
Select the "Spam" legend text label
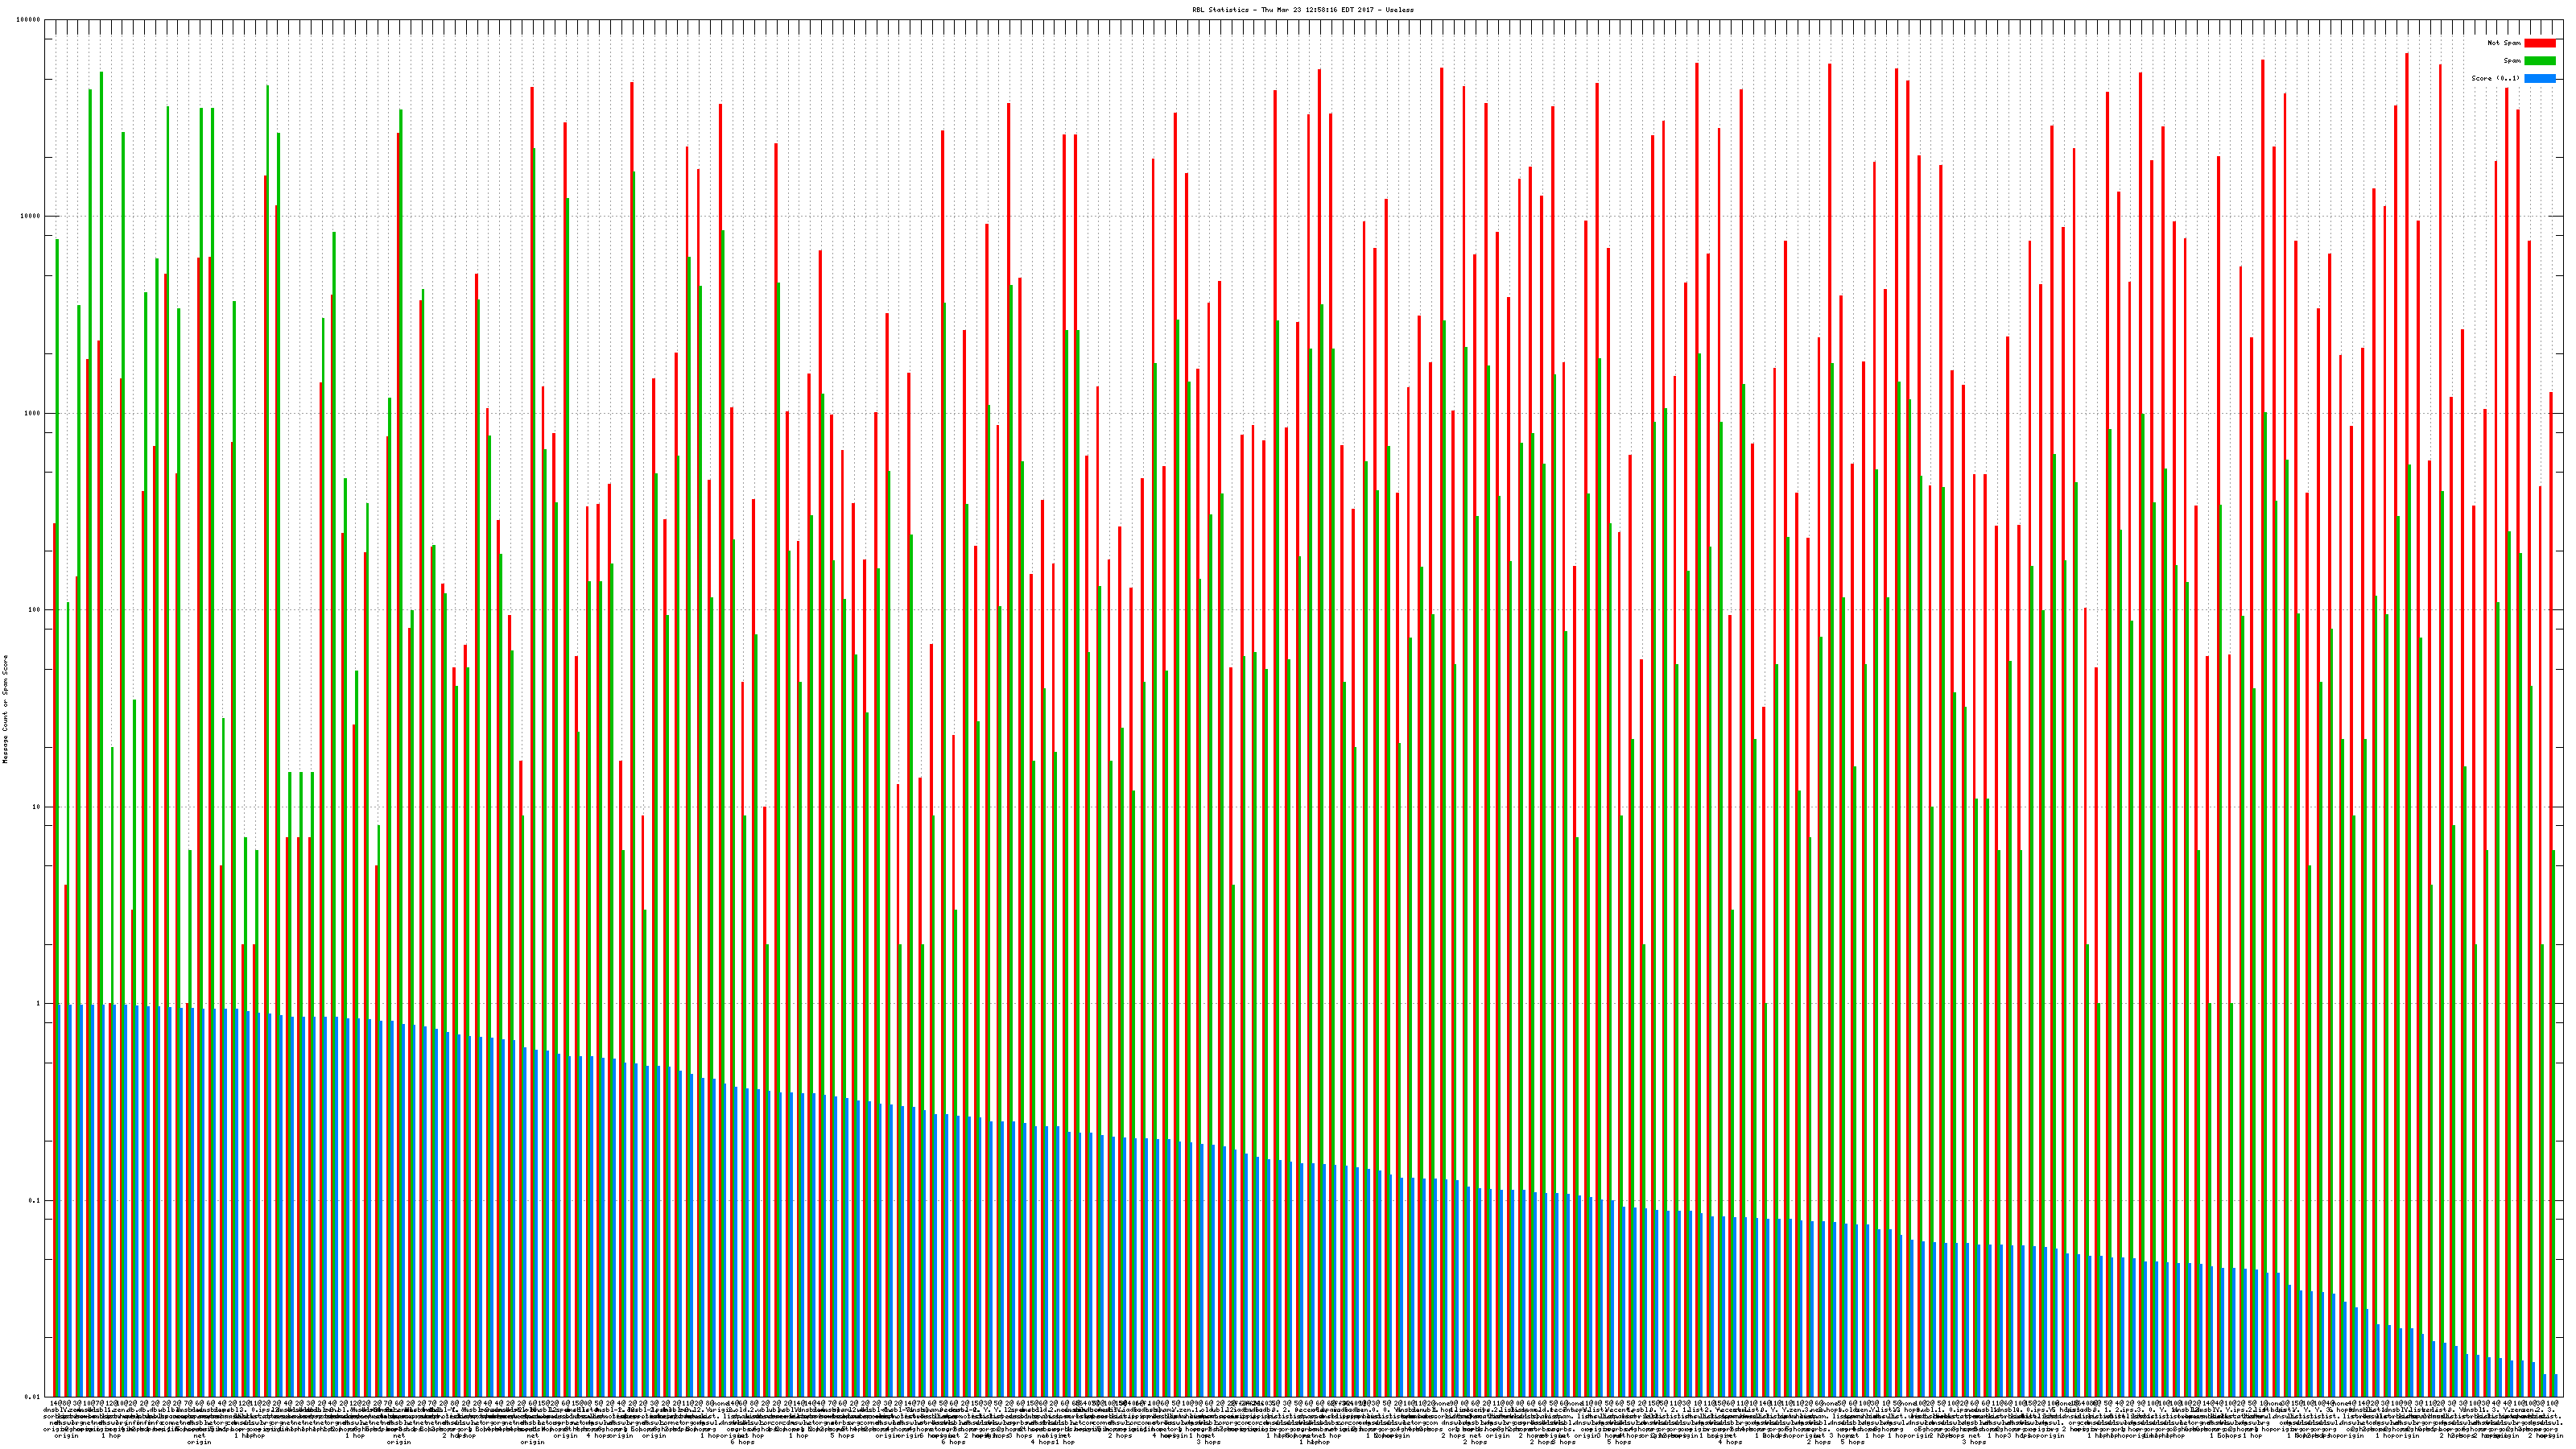point(2512,61)
